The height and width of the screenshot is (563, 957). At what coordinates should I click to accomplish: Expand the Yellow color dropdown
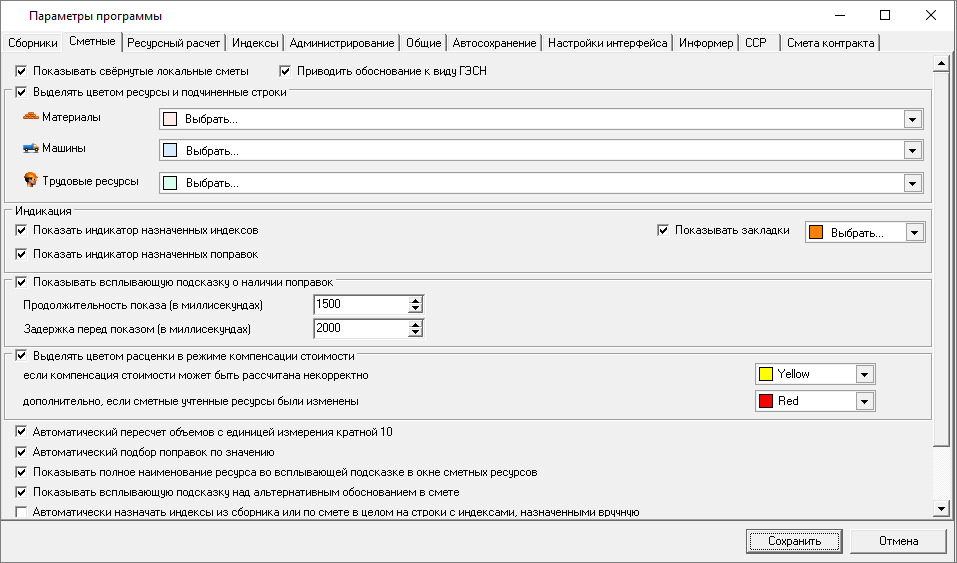coord(865,374)
